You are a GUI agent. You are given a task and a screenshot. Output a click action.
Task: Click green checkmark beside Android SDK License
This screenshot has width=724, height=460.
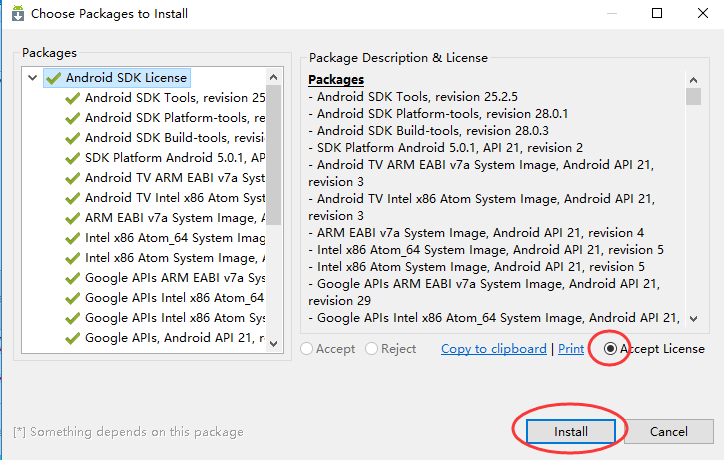[54, 78]
